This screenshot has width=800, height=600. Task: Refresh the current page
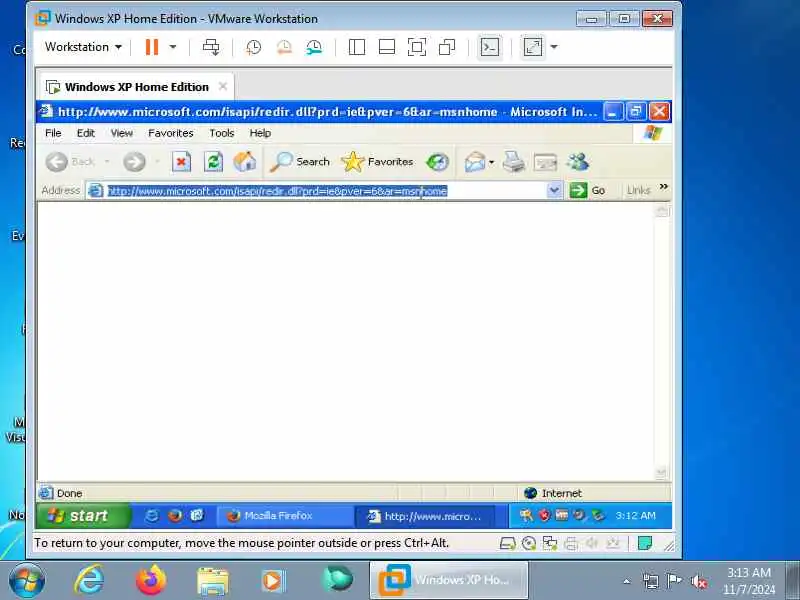tap(213, 162)
